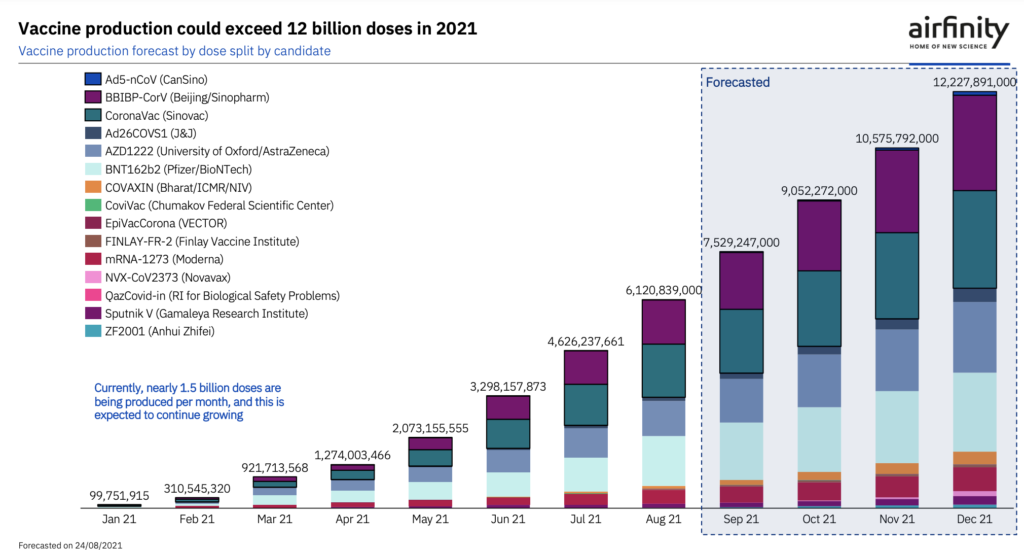Click the value 12,227,891,000
This screenshot has width=1024, height=550.
point(974,82)
